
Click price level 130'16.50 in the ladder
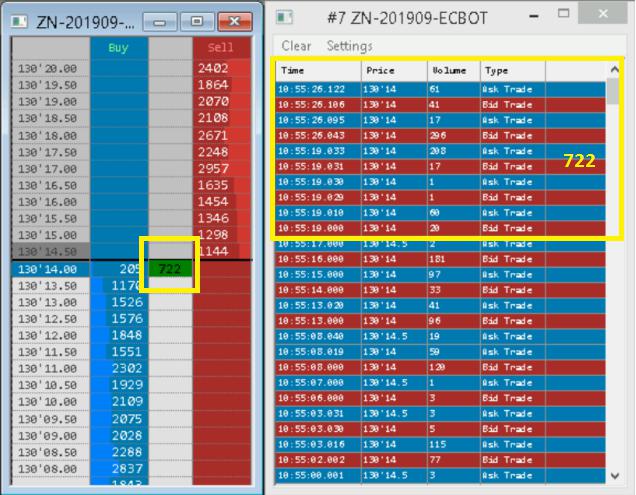point(50,185)
